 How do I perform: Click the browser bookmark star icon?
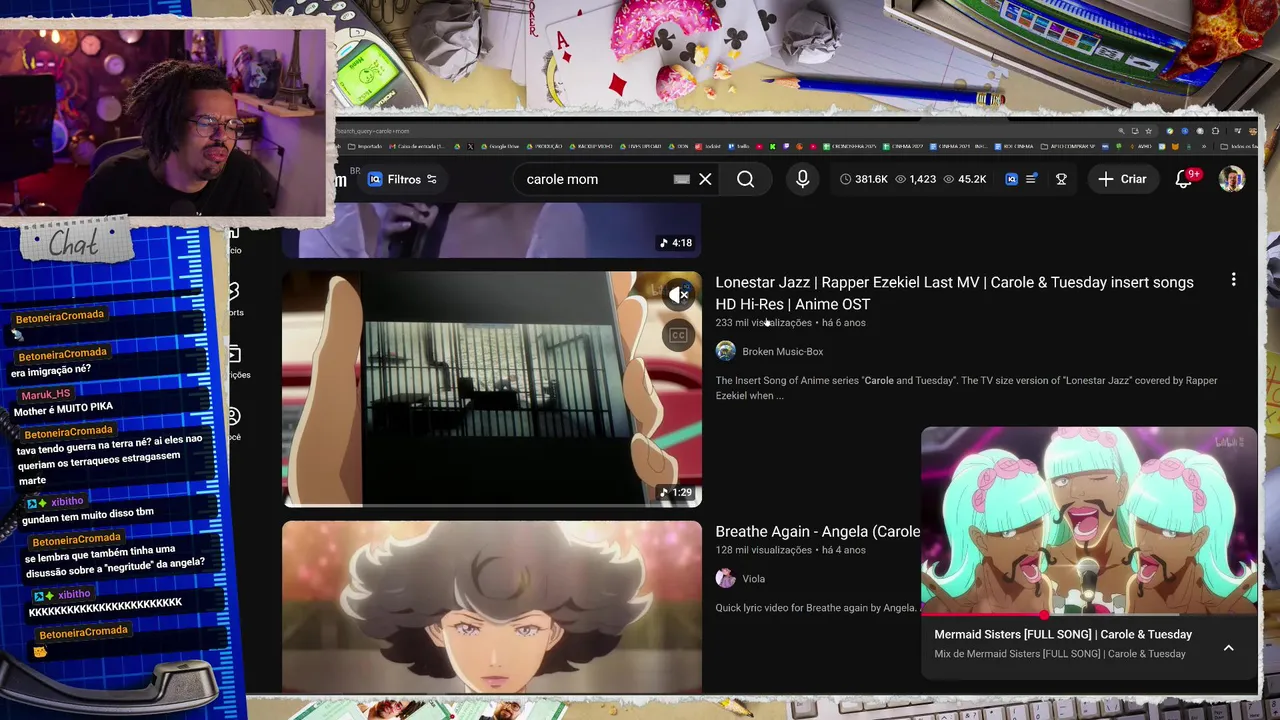[1148, 131]
